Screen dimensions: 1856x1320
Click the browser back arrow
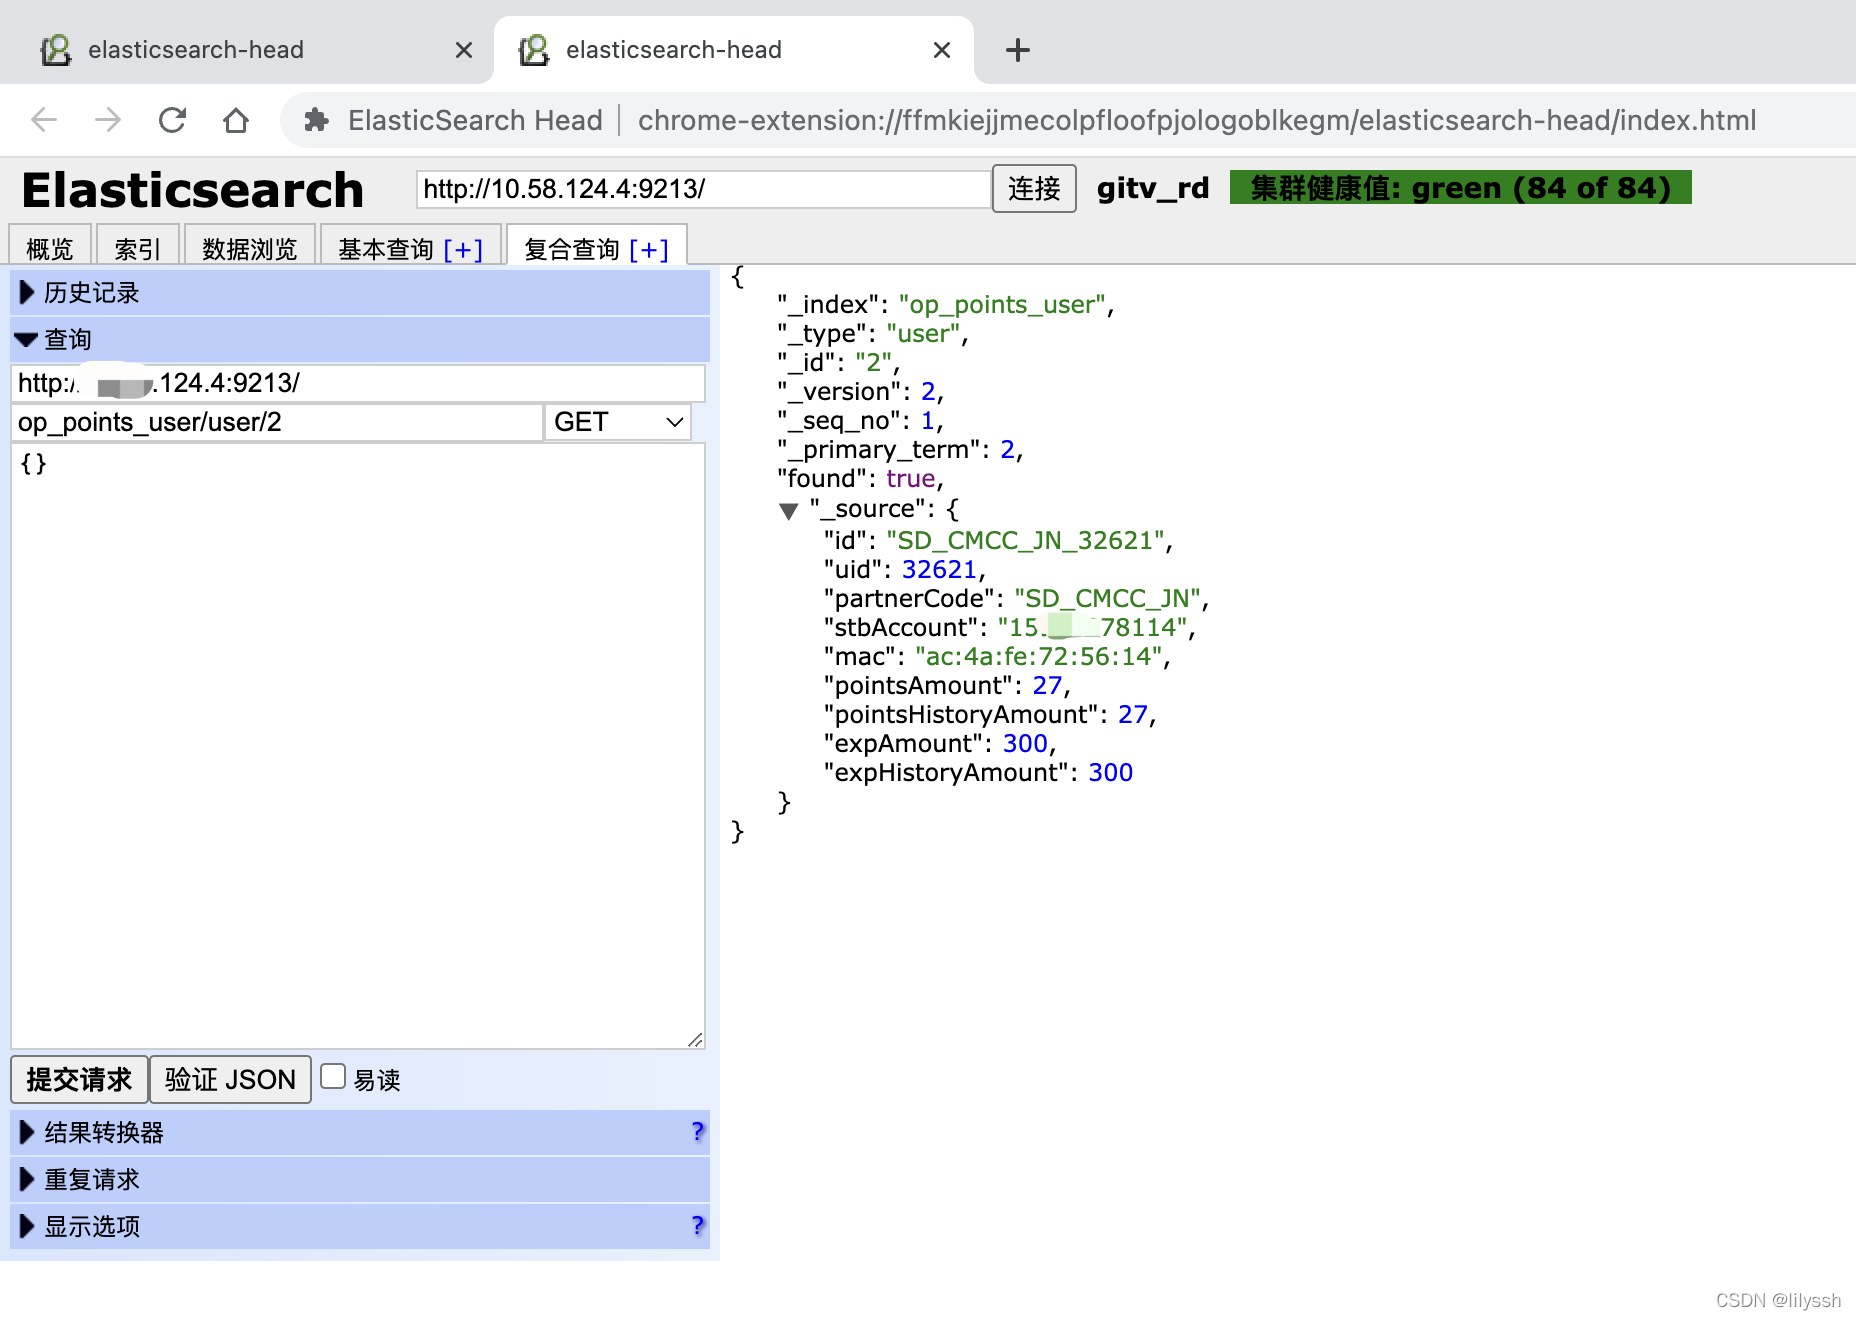[44, 120]
